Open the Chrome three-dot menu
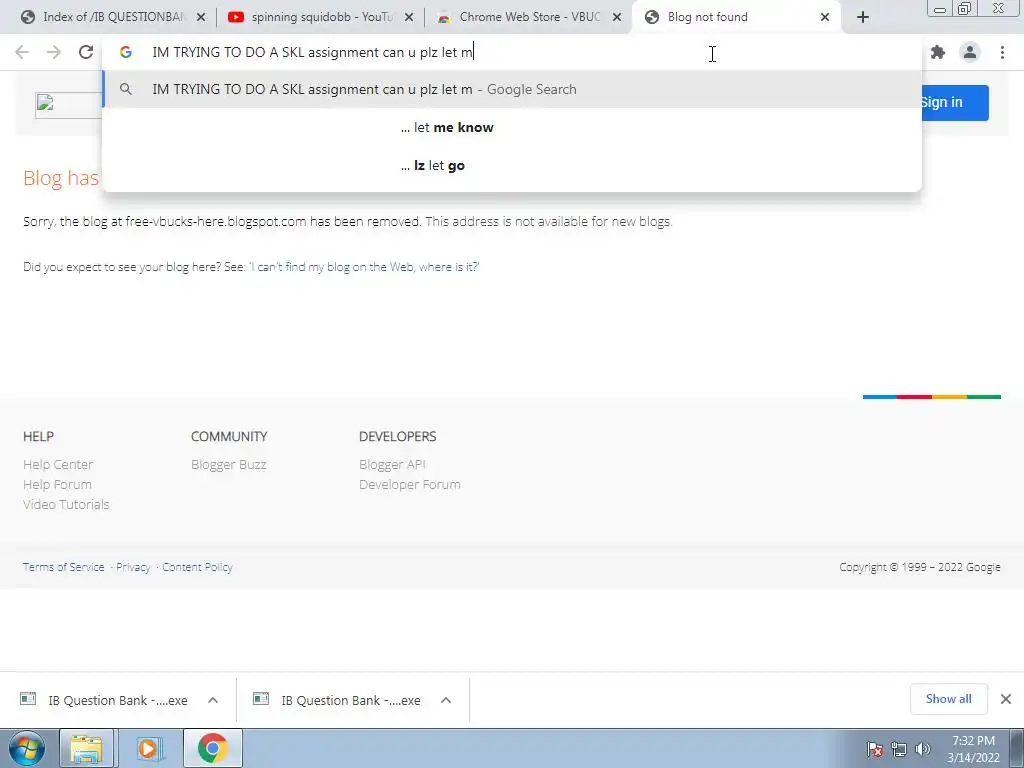 coord(1002,52)
